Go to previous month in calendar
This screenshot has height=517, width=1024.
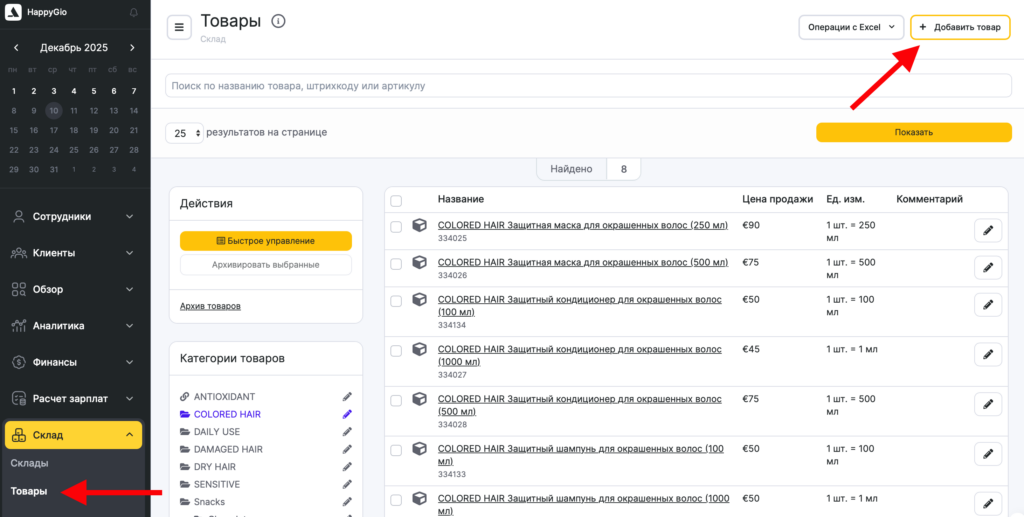coord(17,48)
